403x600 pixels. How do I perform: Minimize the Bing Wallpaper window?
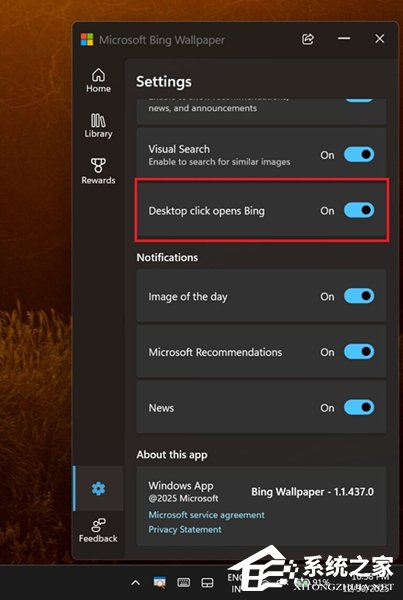click(344, 38)
